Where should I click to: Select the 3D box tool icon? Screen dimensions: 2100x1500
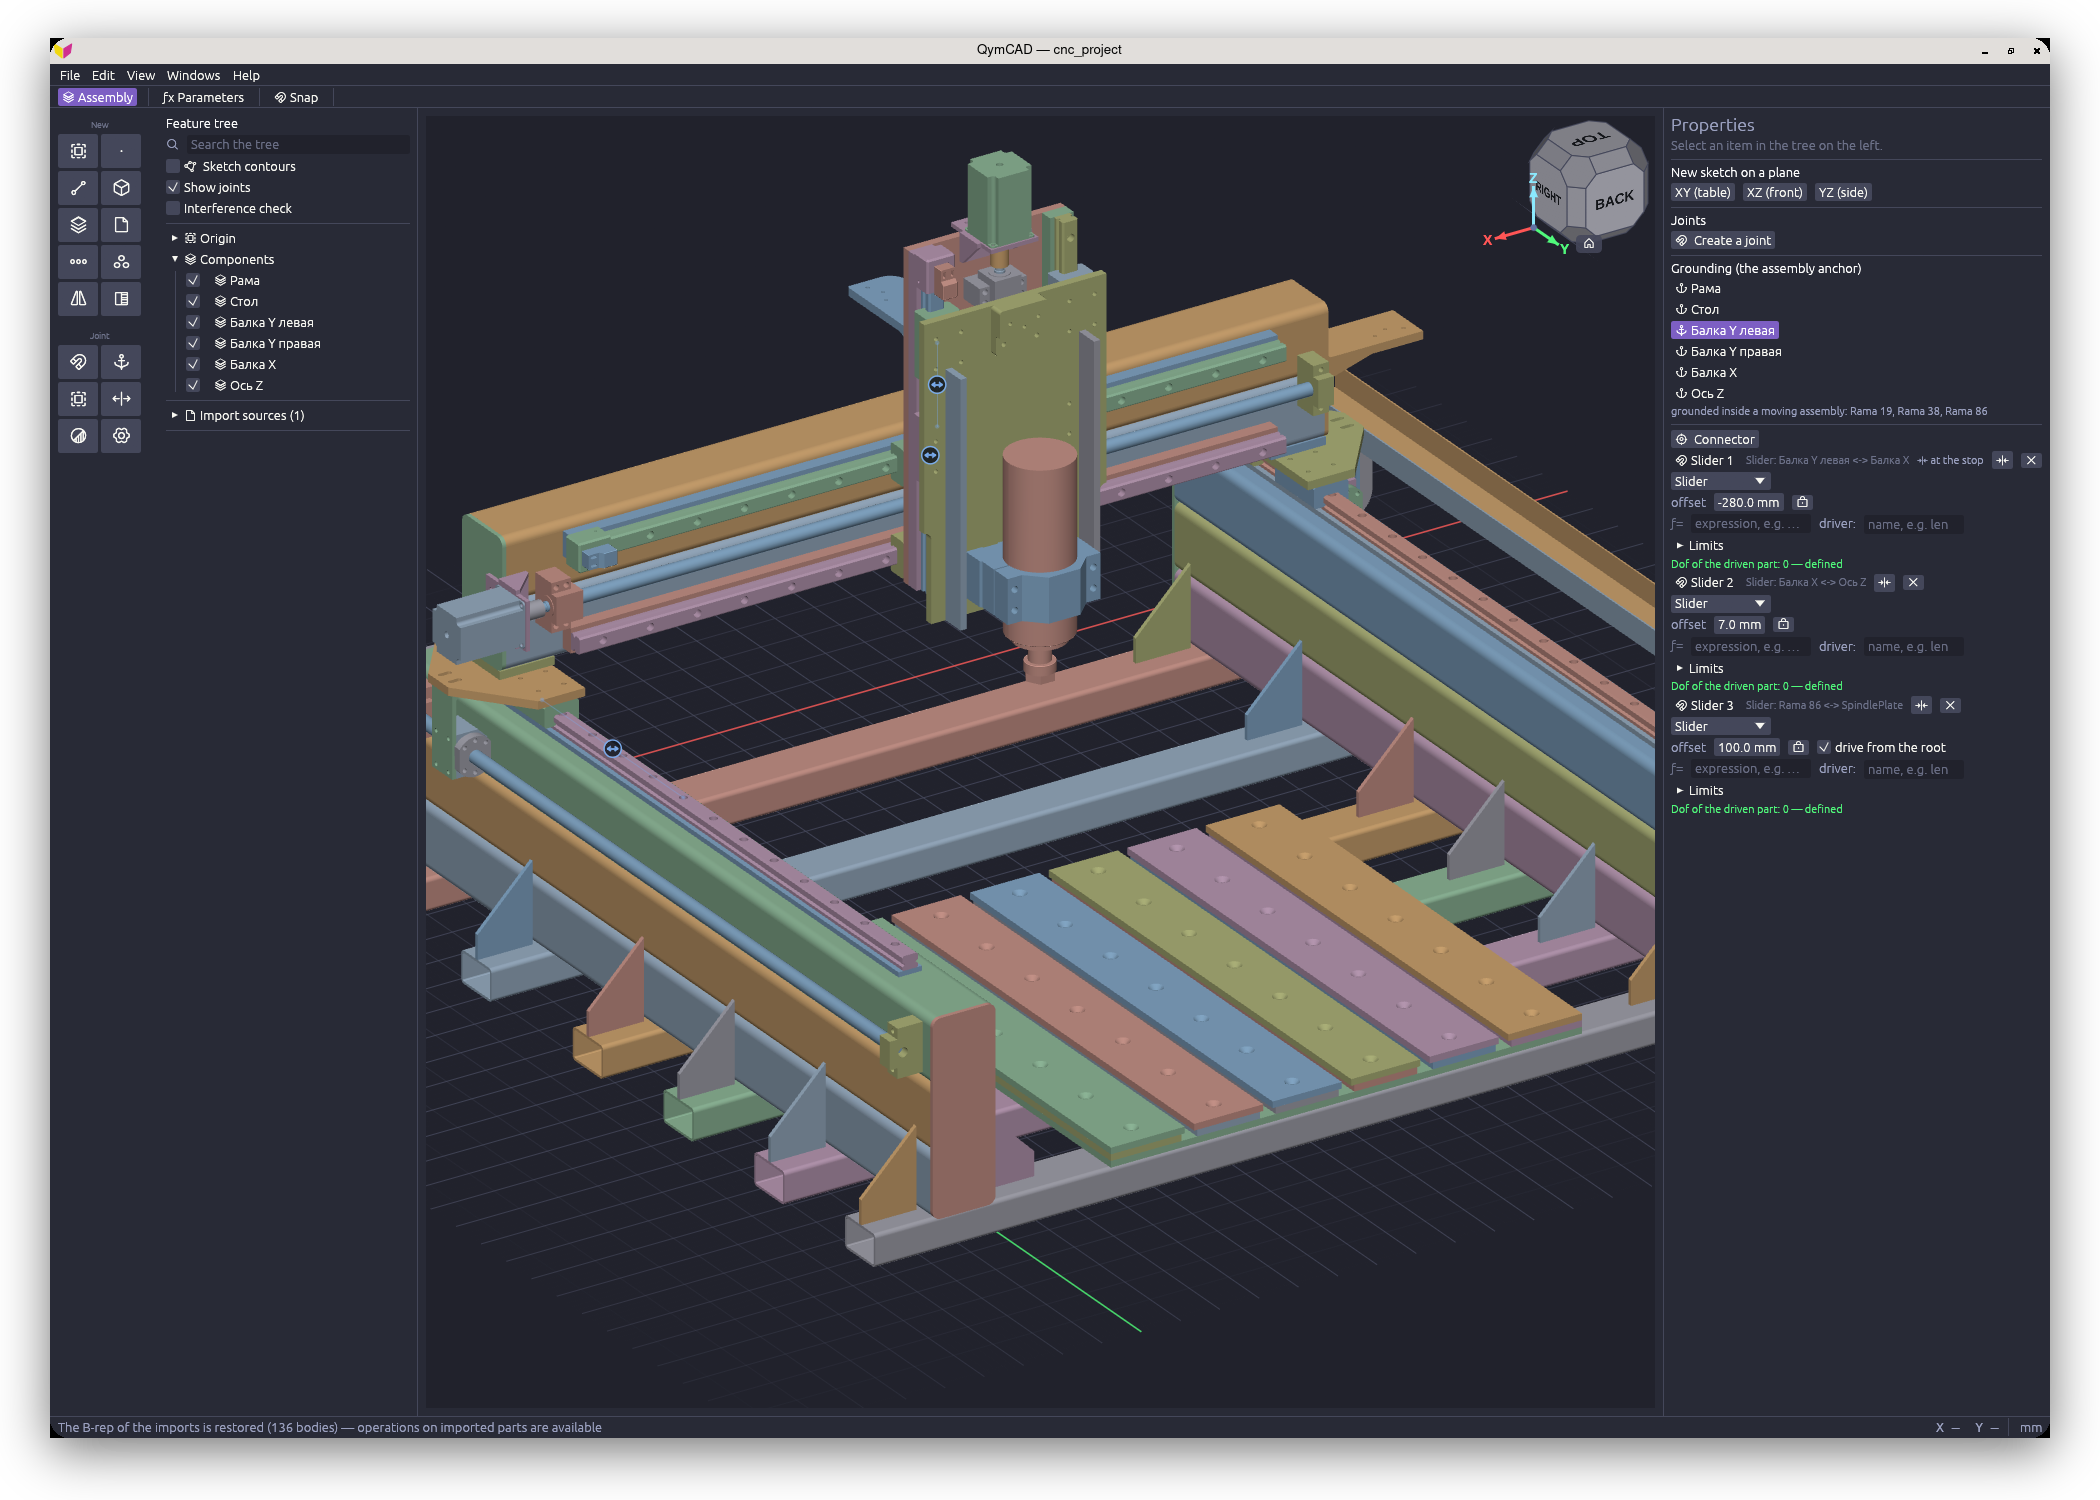click(x=121, y=188)
